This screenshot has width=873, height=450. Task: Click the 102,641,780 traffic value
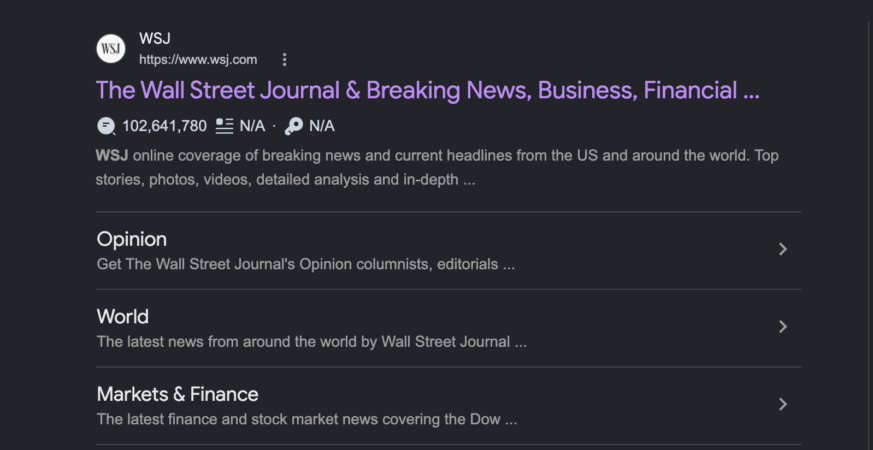coord(164,126)
